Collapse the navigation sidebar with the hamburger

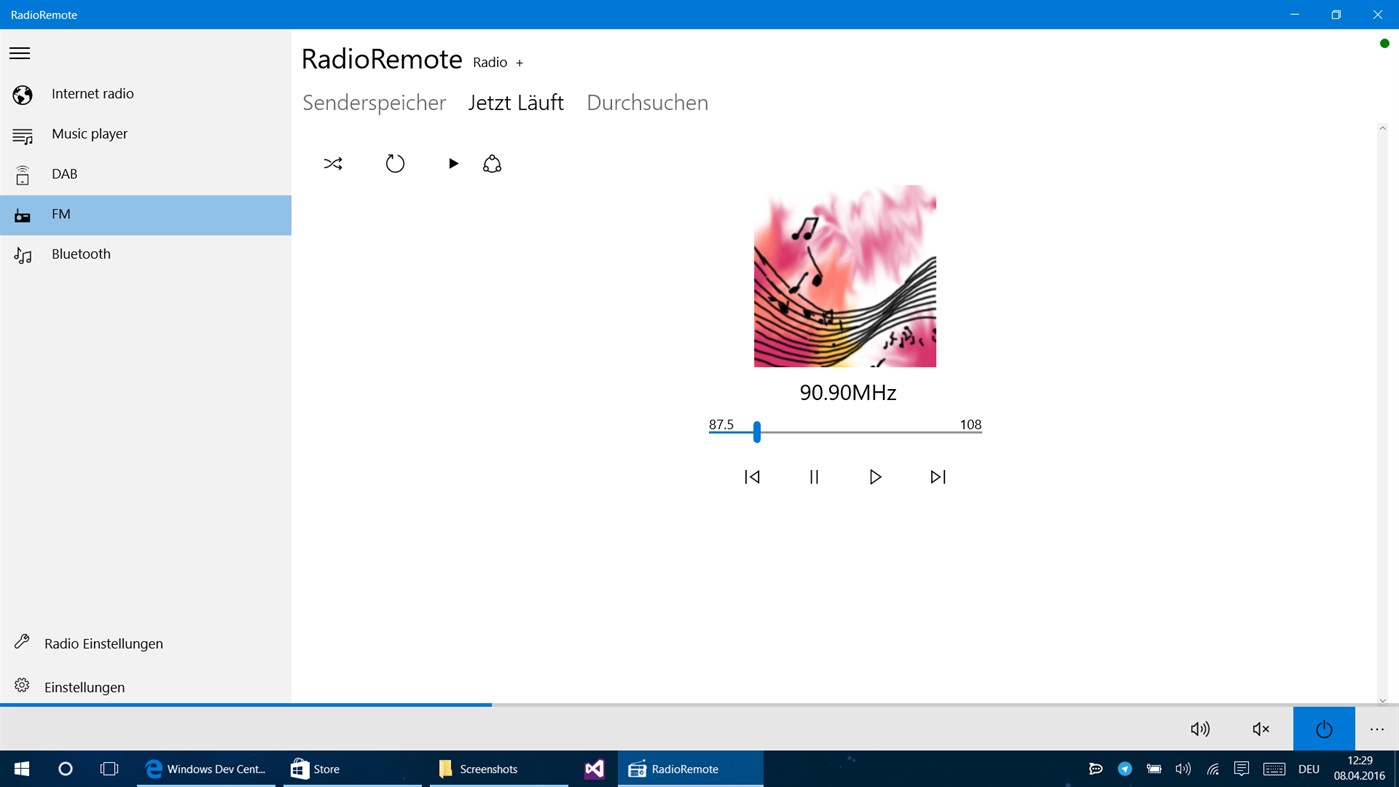pos(19,52)
